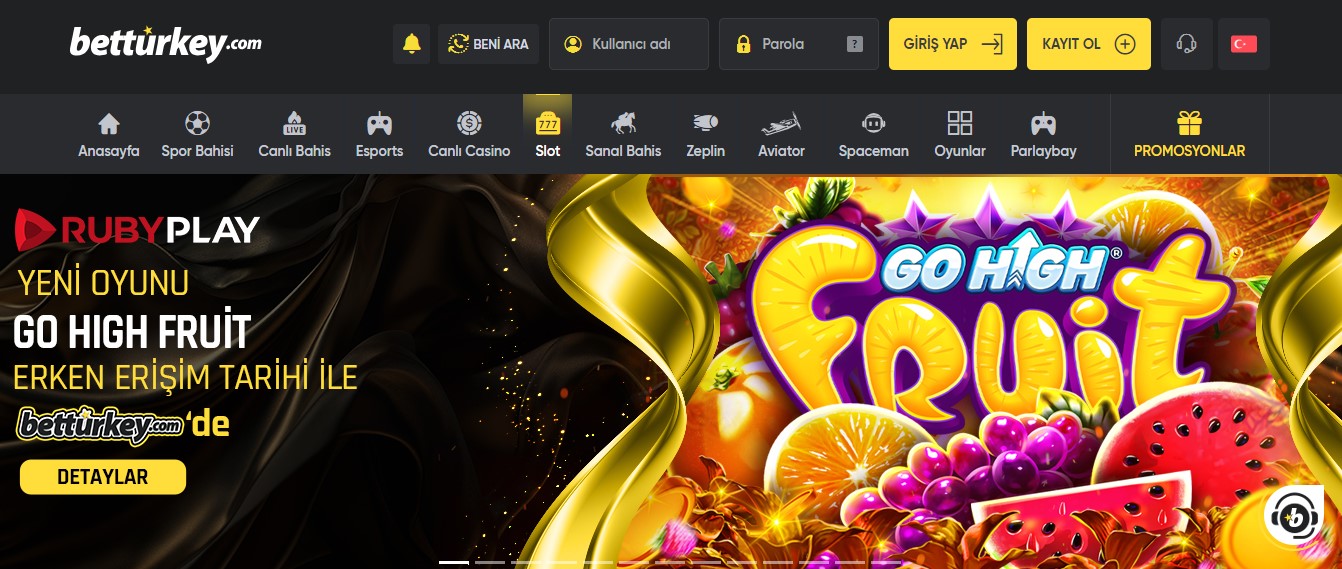Click the password help question mark icon
This screenshot has width=1342, height=569.
(x=854, y=44)
